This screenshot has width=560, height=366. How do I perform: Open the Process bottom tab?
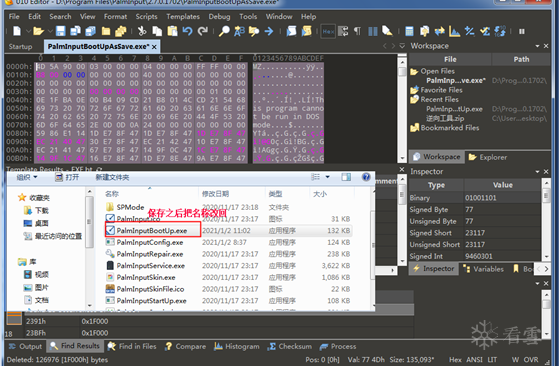click(338, 346)
